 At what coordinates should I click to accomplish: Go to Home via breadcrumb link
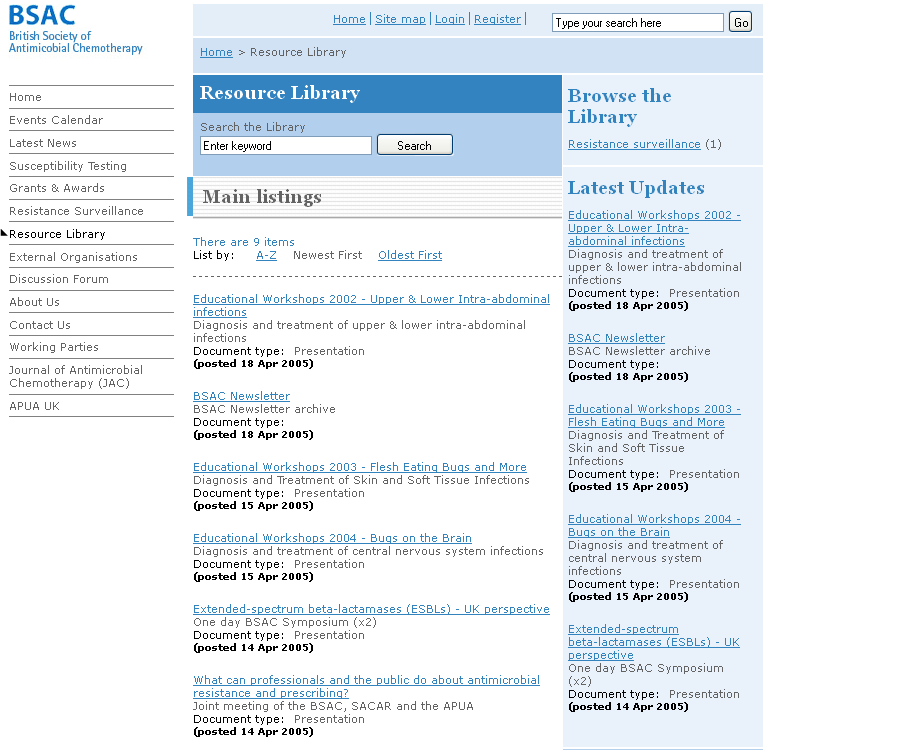[216, 52]
